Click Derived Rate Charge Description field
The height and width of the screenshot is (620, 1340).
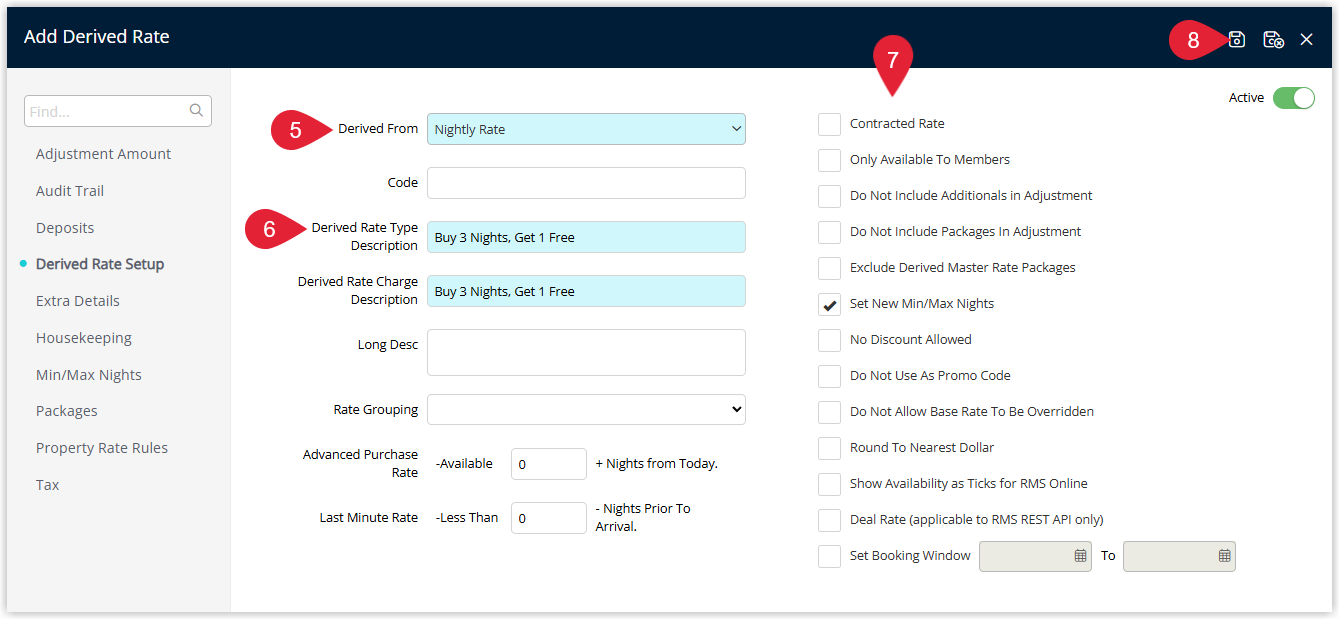point(586,291)
